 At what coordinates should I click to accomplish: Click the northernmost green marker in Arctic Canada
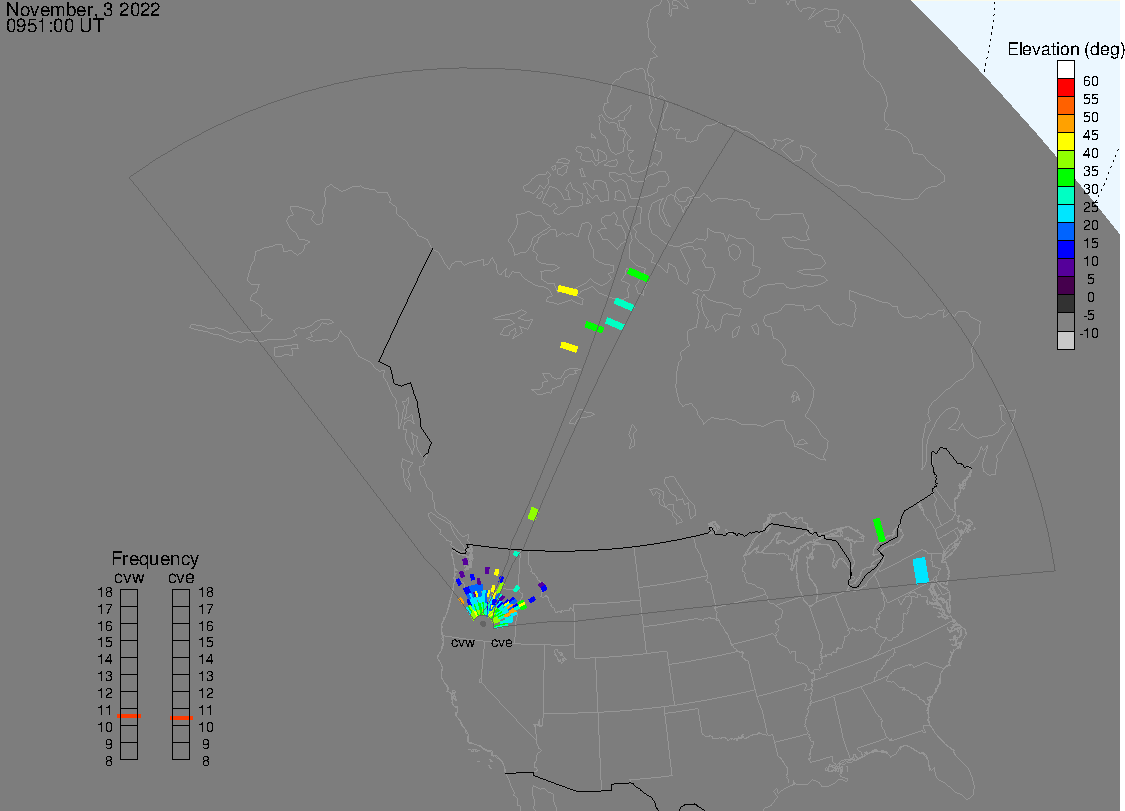(x=637, y=274)
